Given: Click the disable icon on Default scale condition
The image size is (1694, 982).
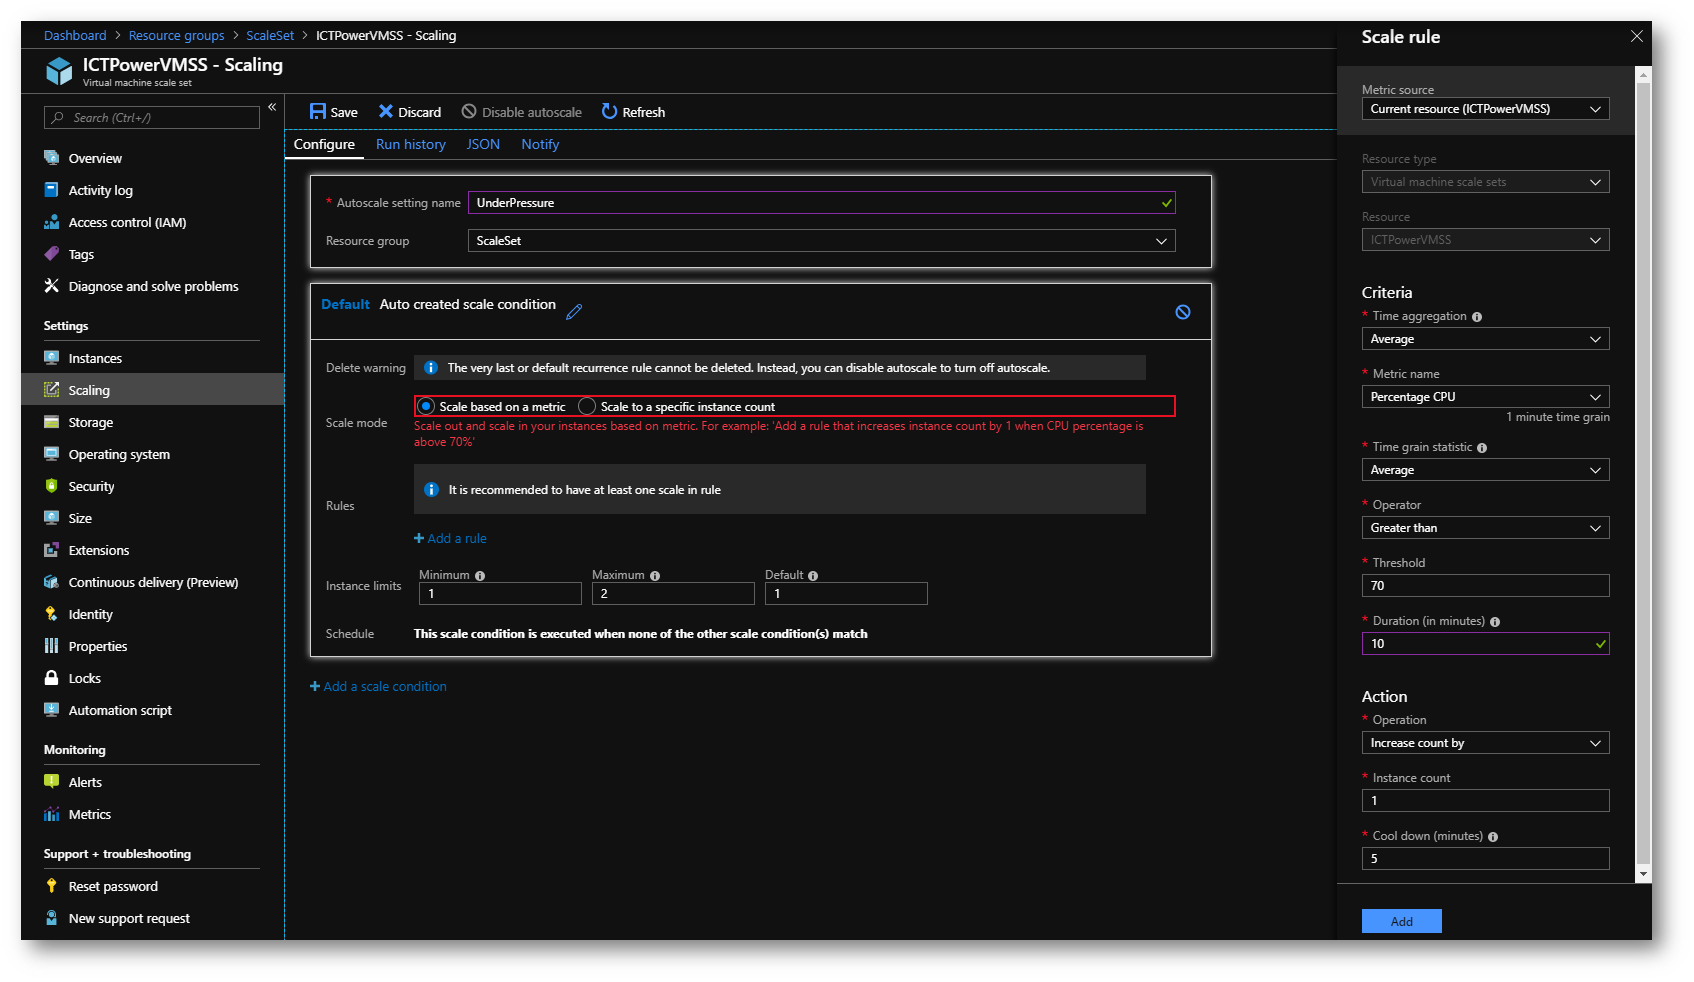Looking at the screenshot, I should tap(1182, 312).
